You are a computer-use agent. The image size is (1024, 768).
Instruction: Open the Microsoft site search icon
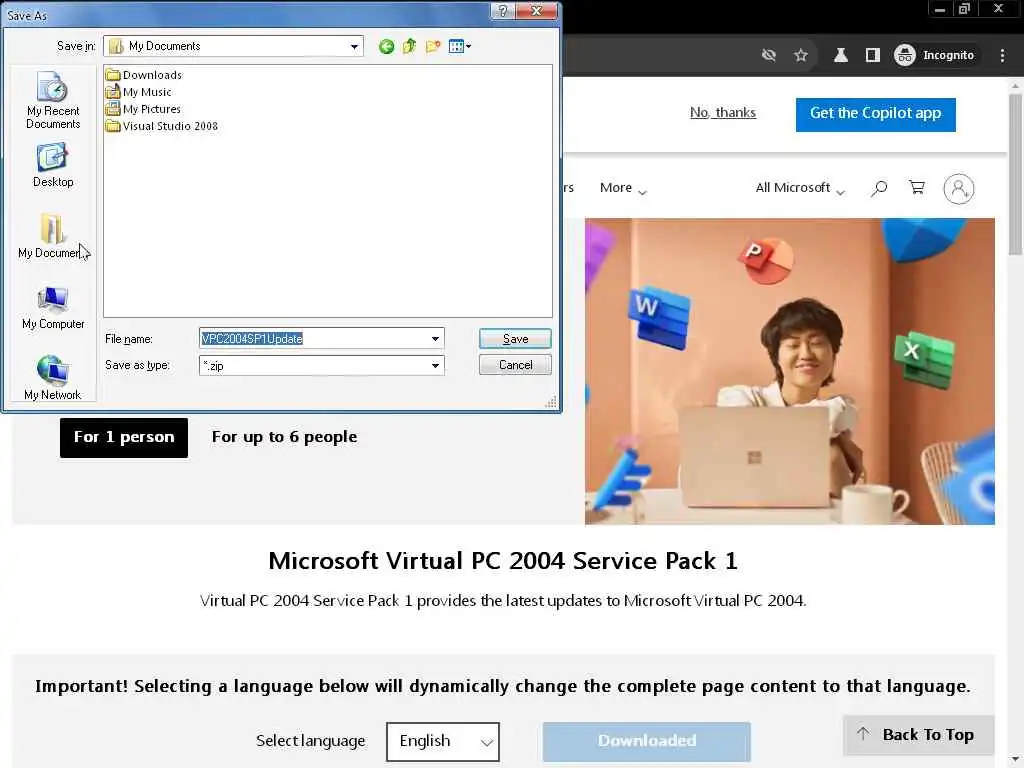(879, 189)
